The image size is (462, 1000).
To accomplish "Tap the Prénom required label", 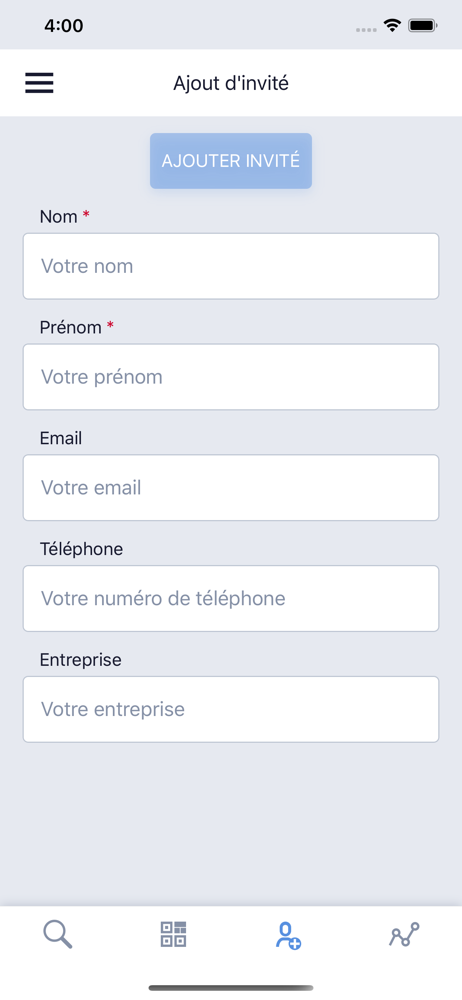I will pos(77,328).
